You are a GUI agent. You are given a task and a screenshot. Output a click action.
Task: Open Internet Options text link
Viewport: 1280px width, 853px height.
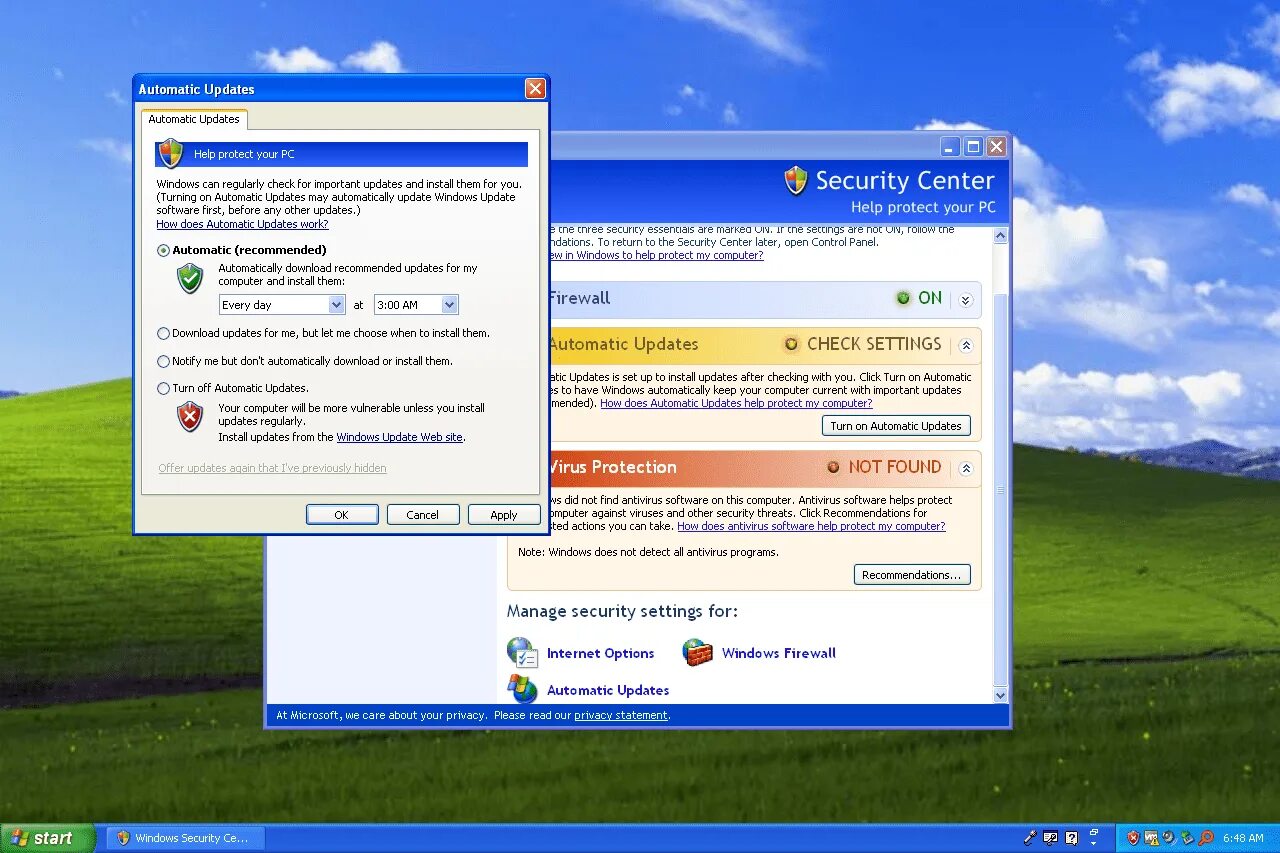(x=600, y=653)
